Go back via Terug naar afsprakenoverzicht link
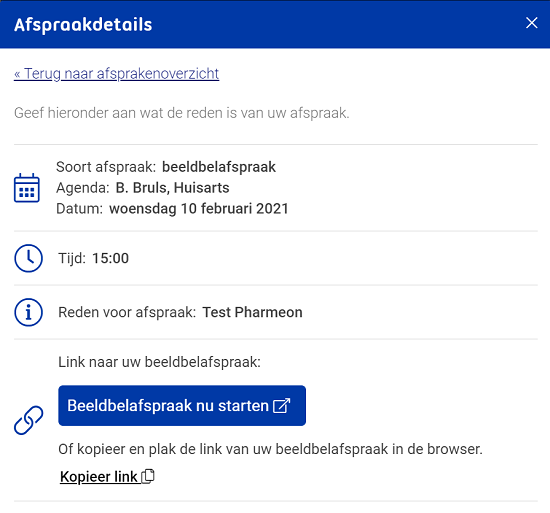The height and width of the screenshot is (513, 550). pyautogui.click(x=116, y=74)
